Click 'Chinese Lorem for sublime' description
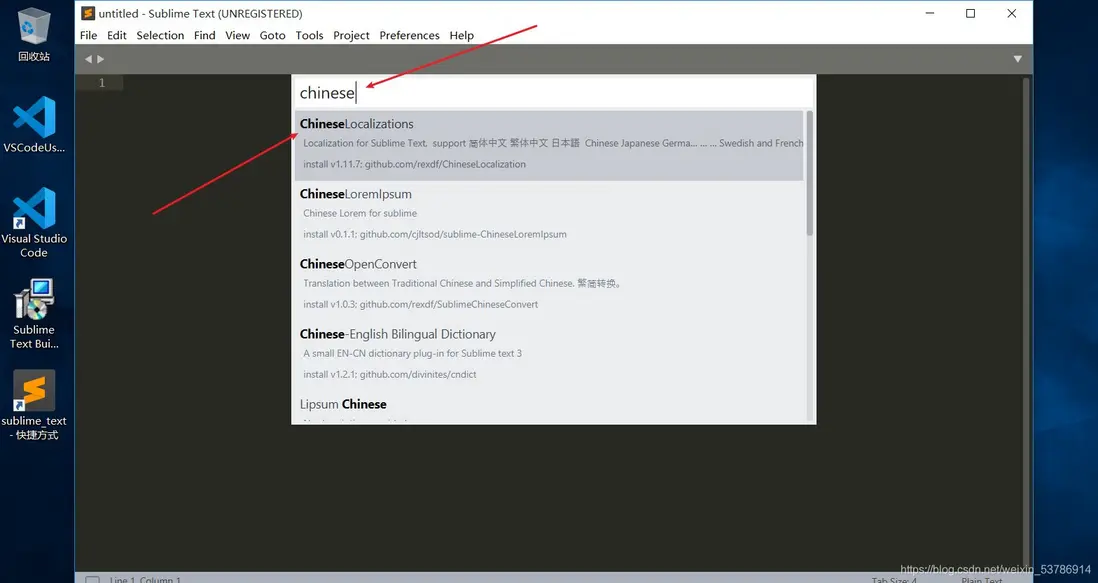 click(x=360, y=213)
